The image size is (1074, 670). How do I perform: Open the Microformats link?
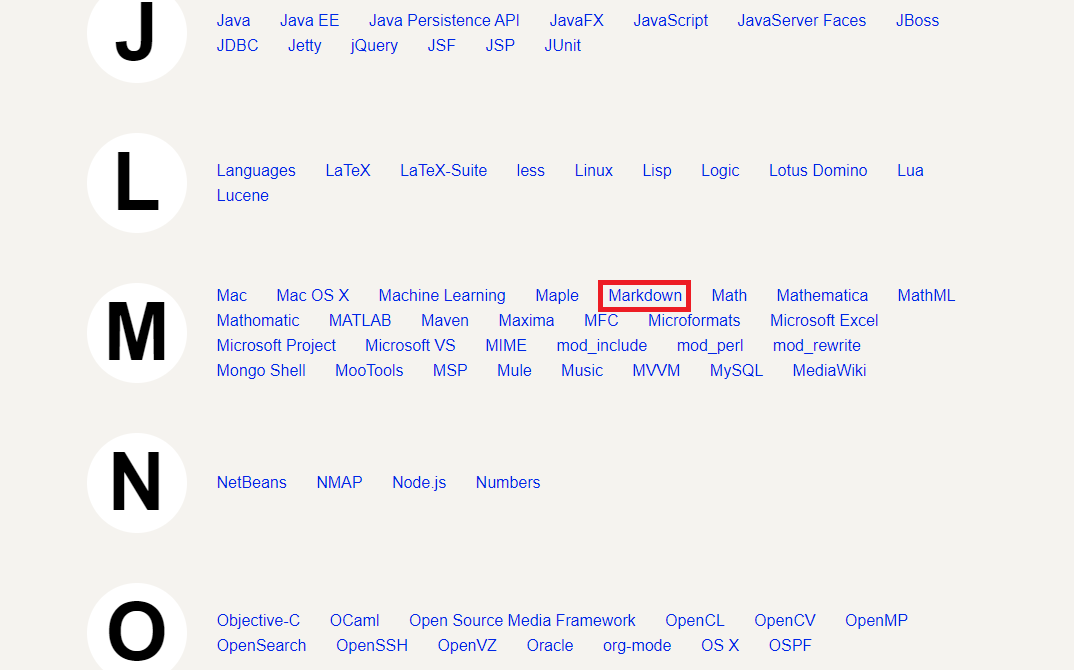pos(694,321)
